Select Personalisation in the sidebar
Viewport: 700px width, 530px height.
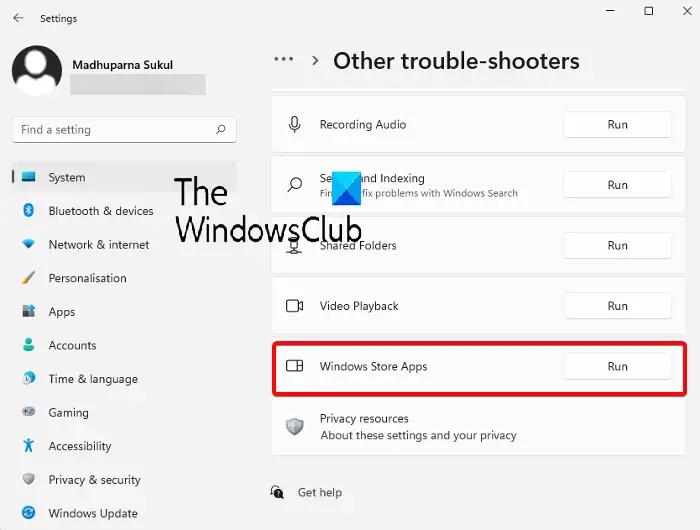[124, 278]
